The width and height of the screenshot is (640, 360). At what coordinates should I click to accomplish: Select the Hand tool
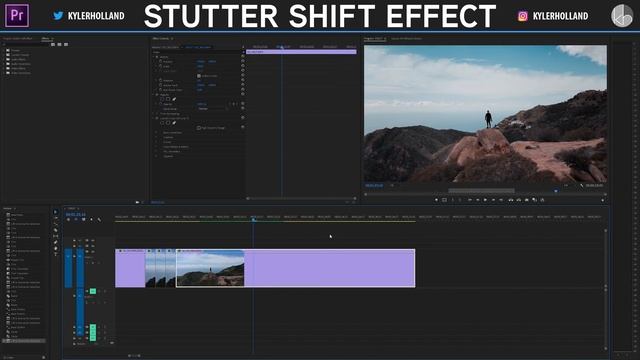pos(56,248)
